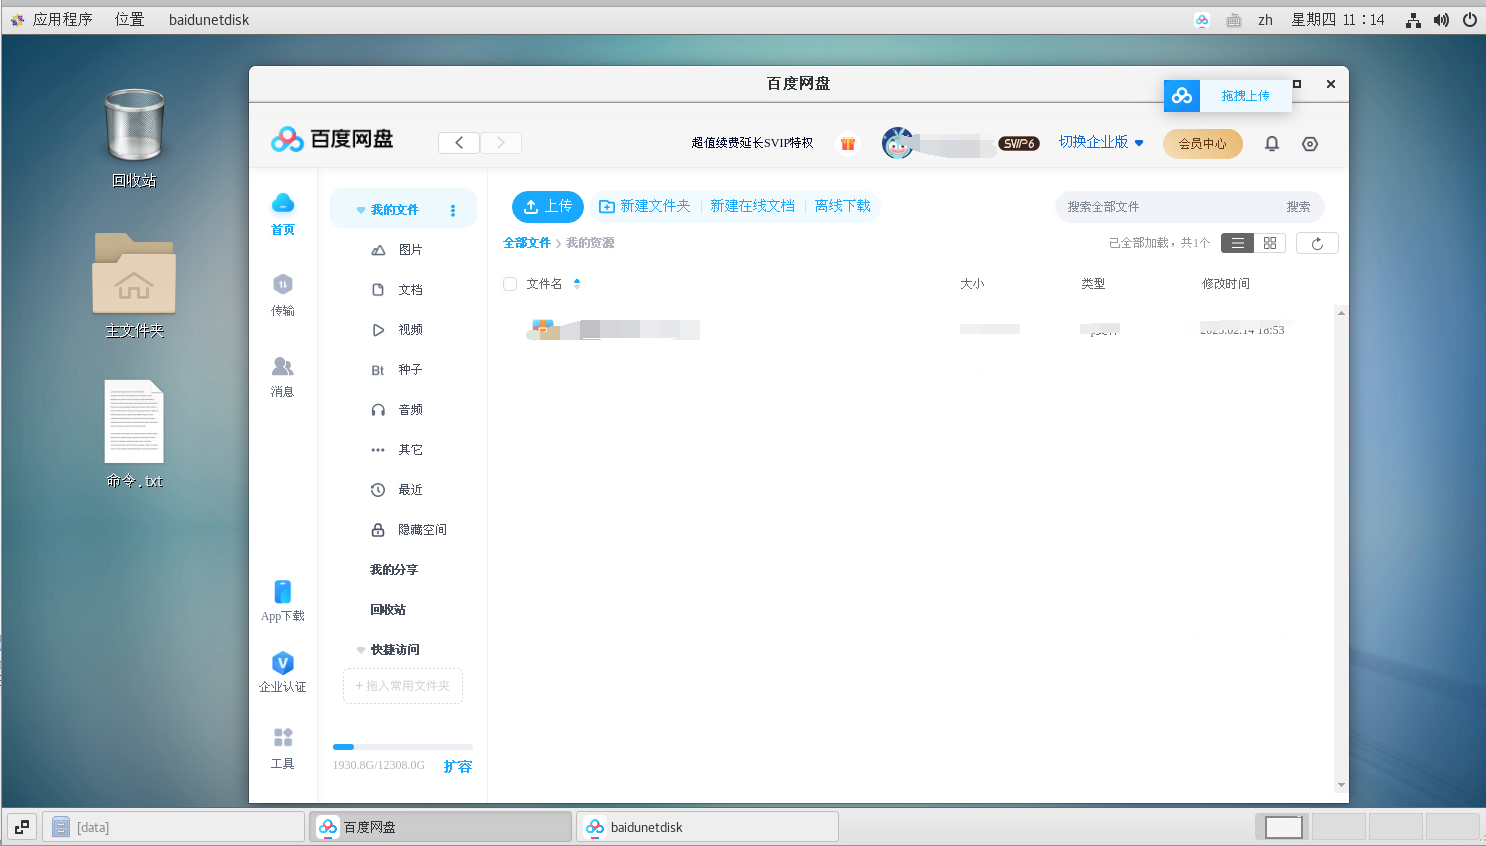
Task: Open 我的文件 three-dot more menu
Action: click(x=453, y=210)
